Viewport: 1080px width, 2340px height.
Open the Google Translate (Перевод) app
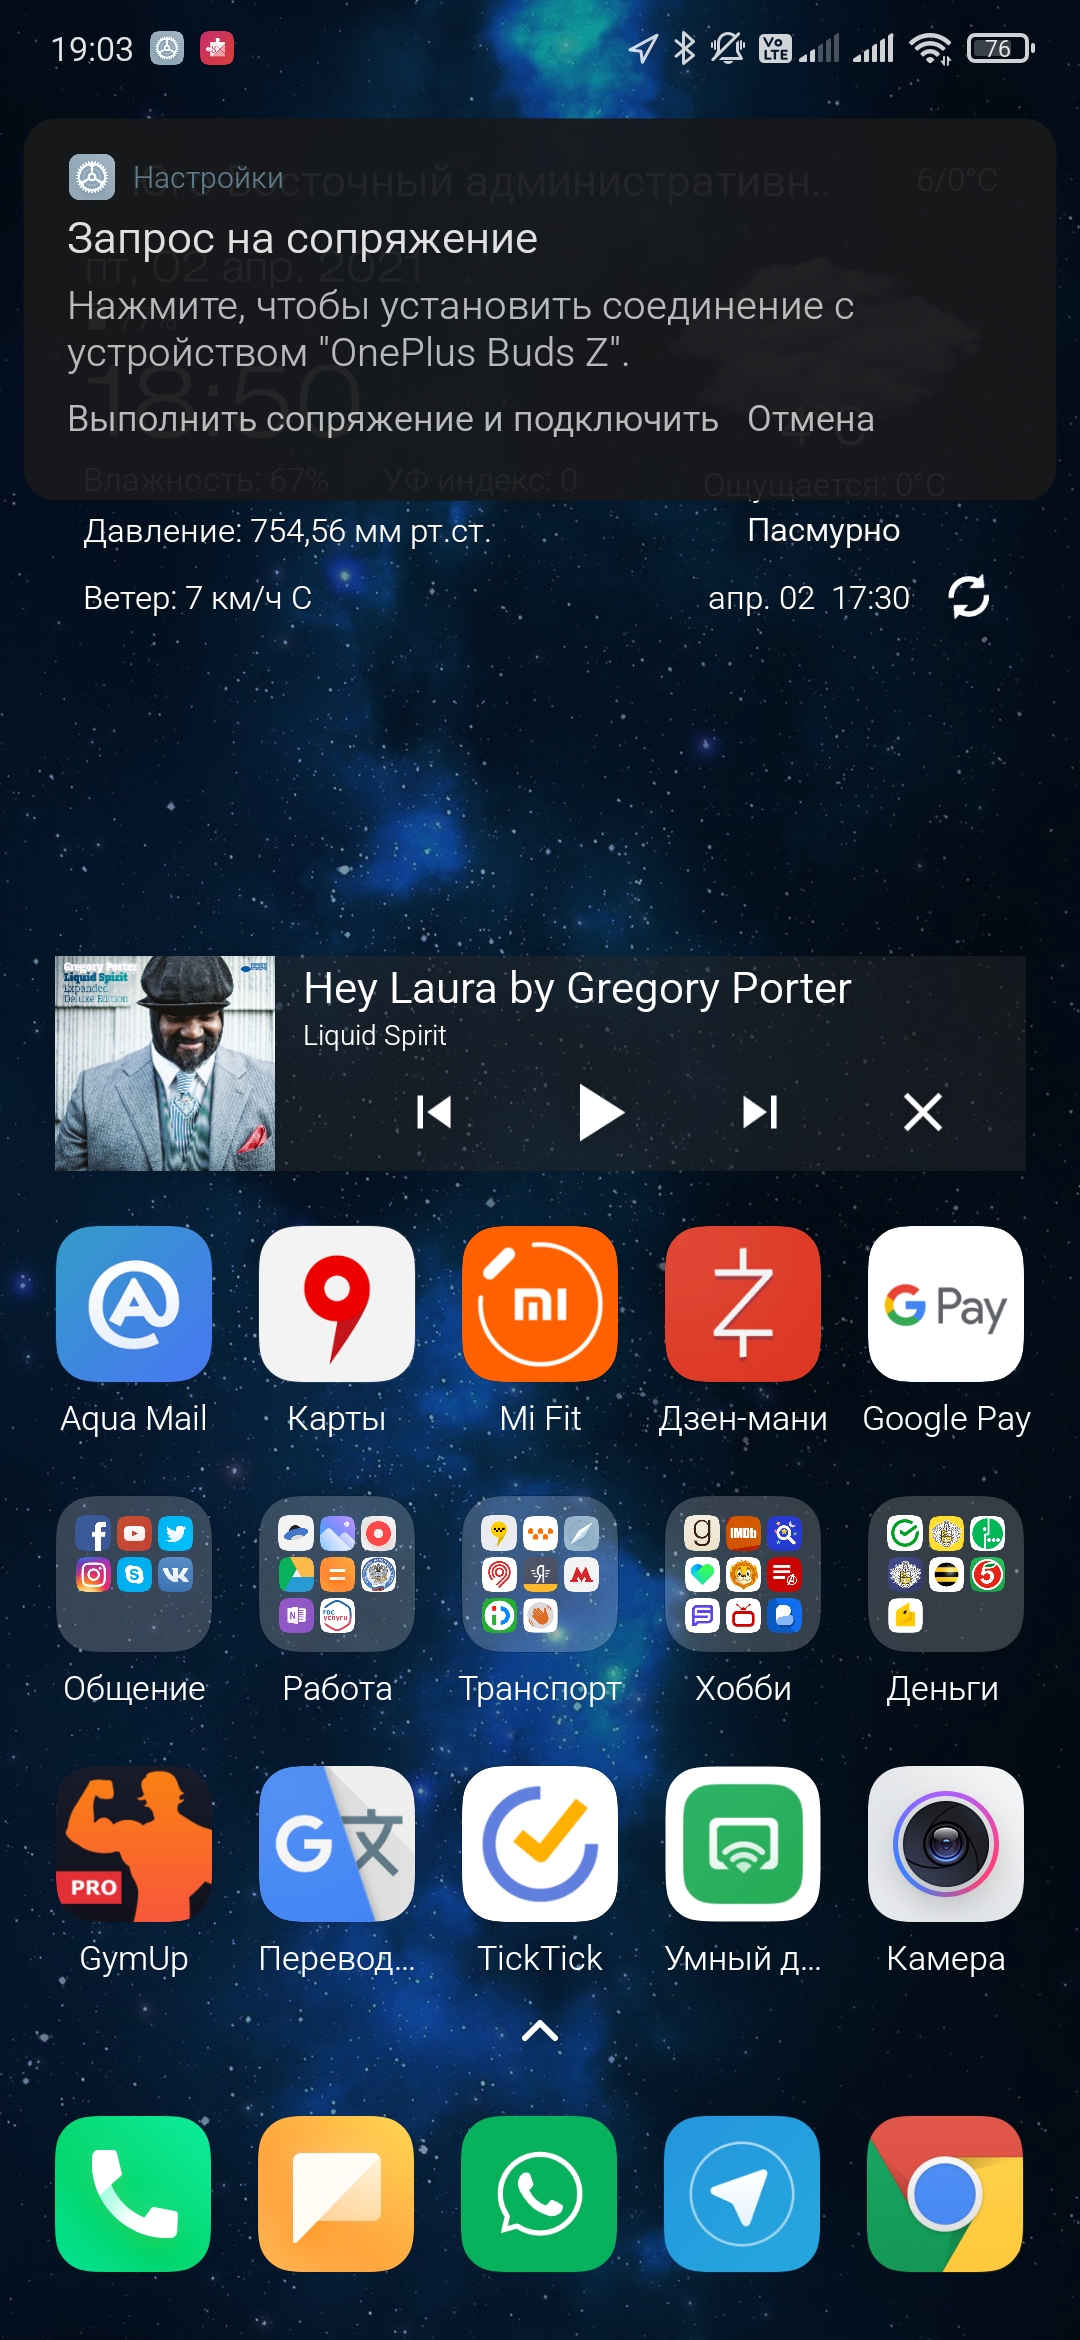pyautogui.click(x=337, y=1844)
